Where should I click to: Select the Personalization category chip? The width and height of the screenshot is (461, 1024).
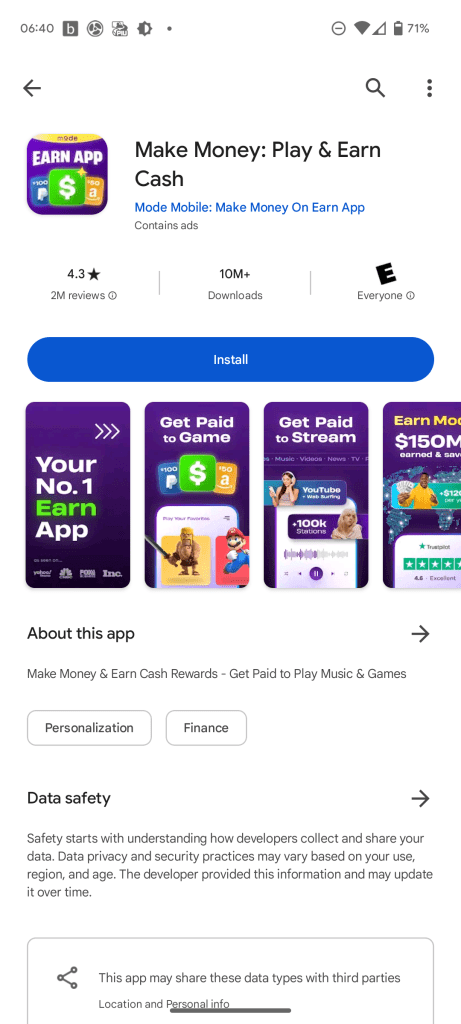click(x=89, y=728)
